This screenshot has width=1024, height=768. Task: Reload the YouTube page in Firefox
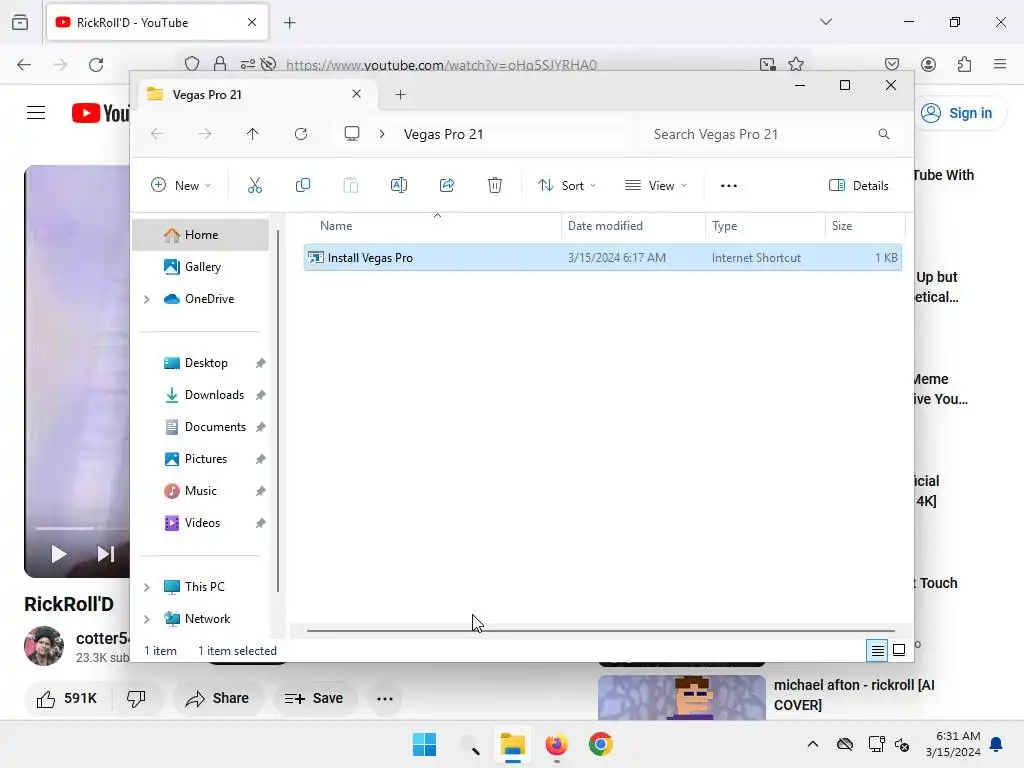[96, 65]
